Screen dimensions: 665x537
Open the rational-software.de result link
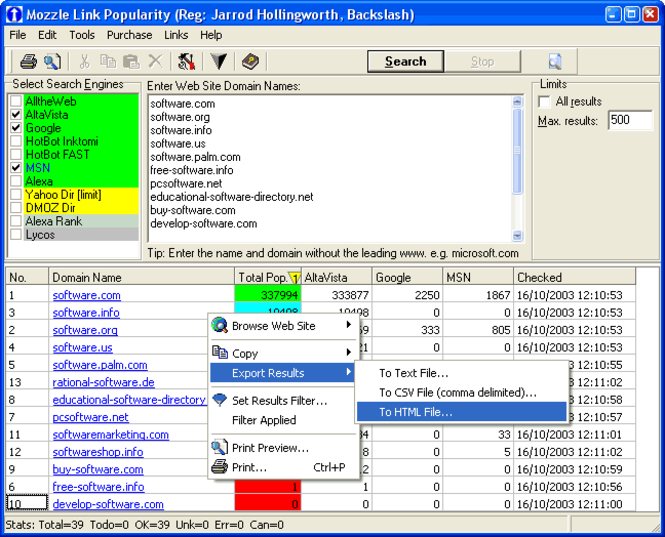103,382
